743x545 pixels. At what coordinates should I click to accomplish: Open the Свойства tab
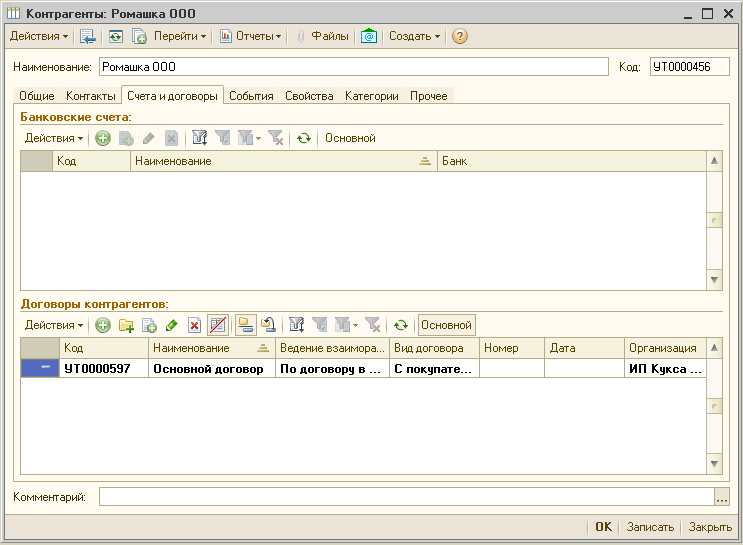click(309, 96)
